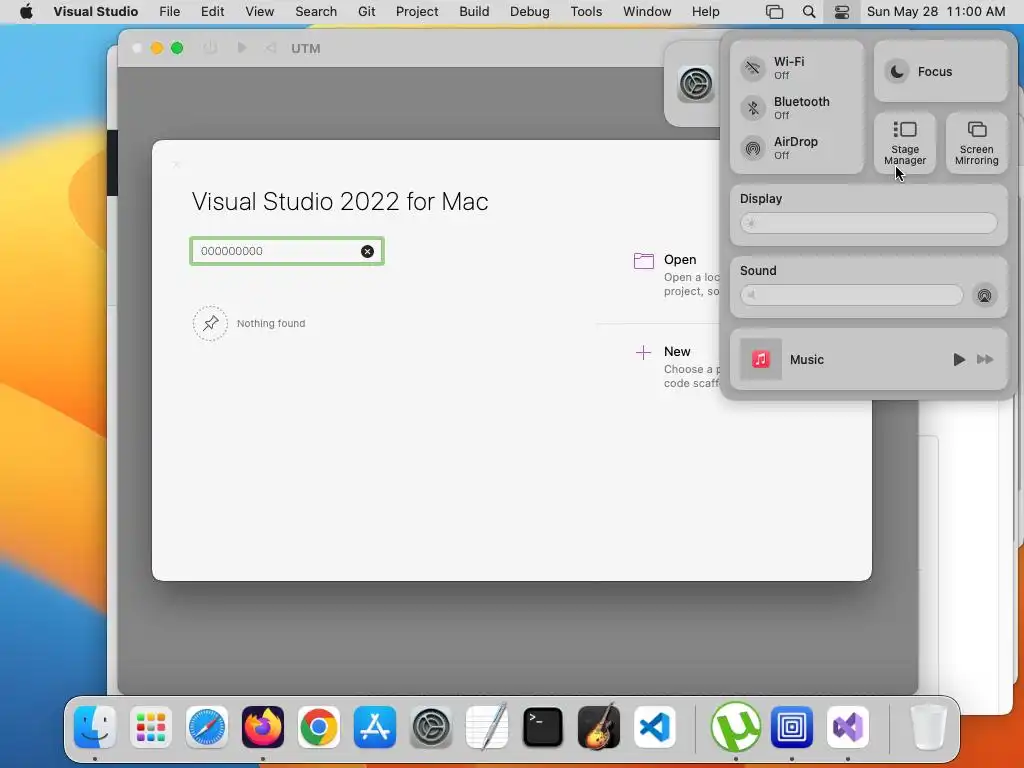Open the Visual Studio application menu
1024x768 pixels.
click(x=95, y=12)
